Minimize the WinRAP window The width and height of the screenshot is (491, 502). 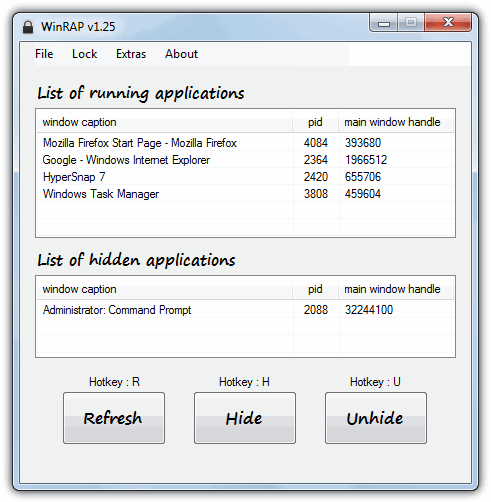click(384, 23)
